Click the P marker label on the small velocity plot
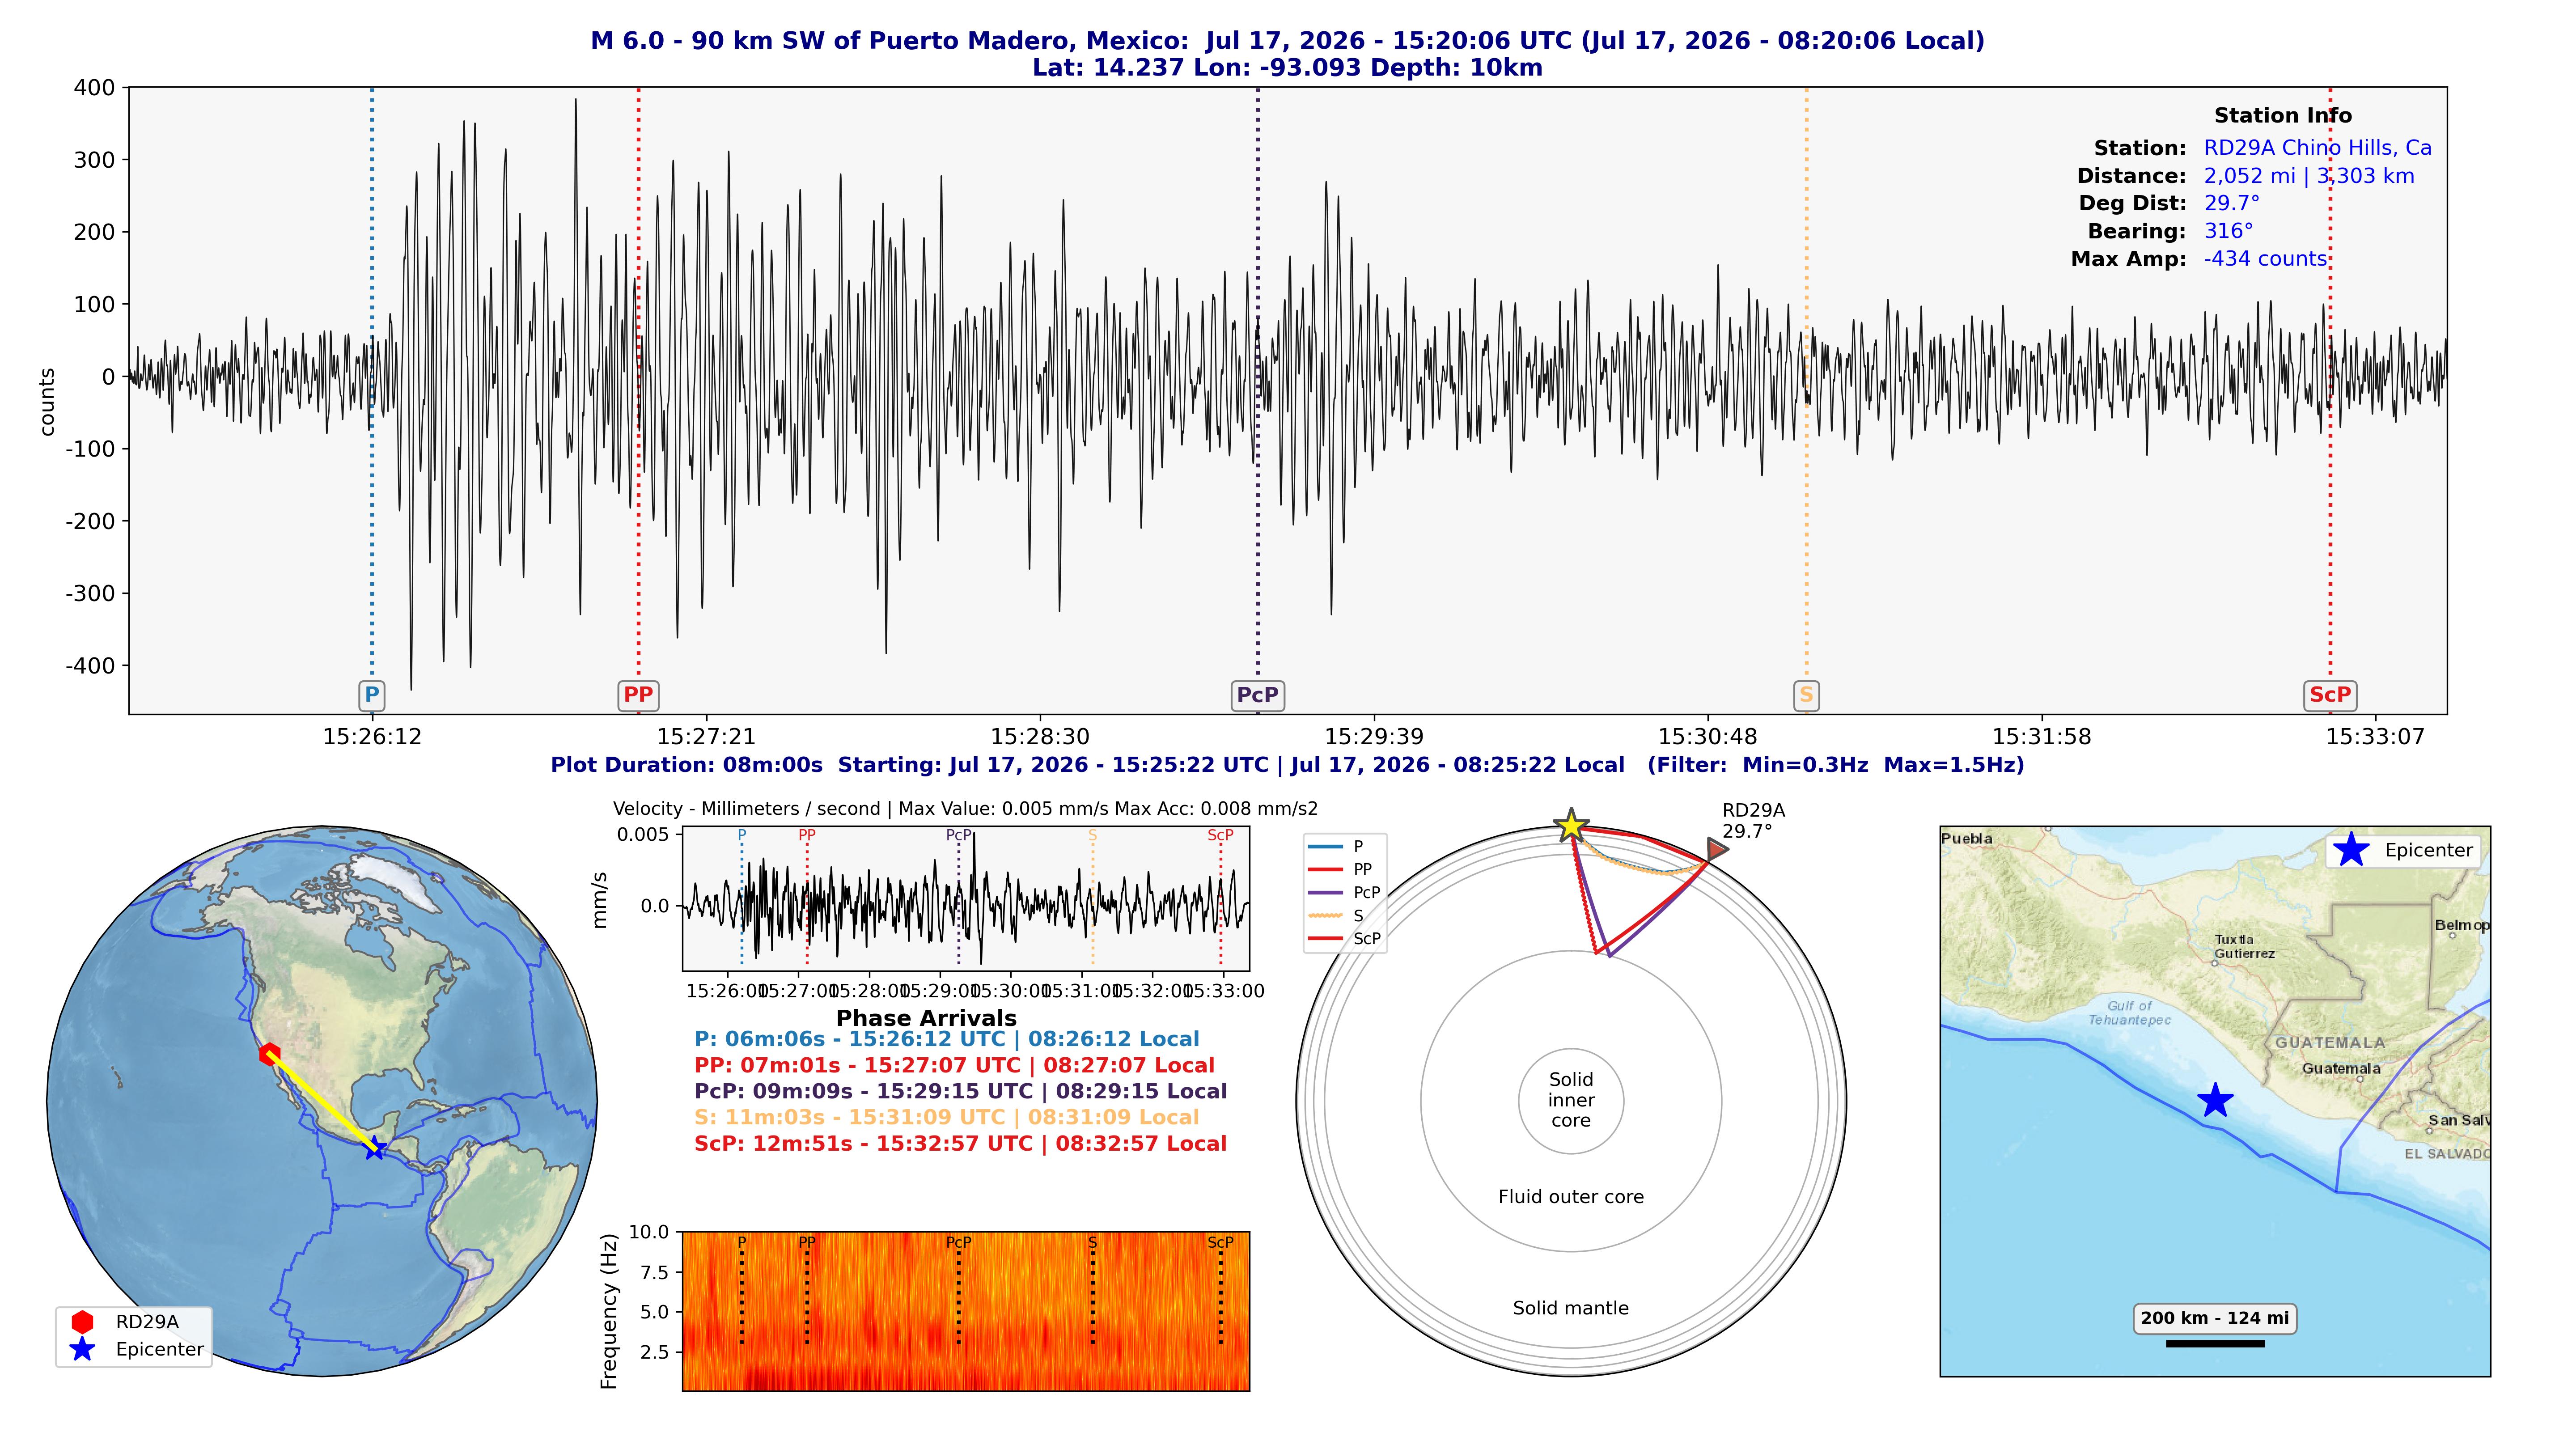2576x1449 pixels. [741, 835]
